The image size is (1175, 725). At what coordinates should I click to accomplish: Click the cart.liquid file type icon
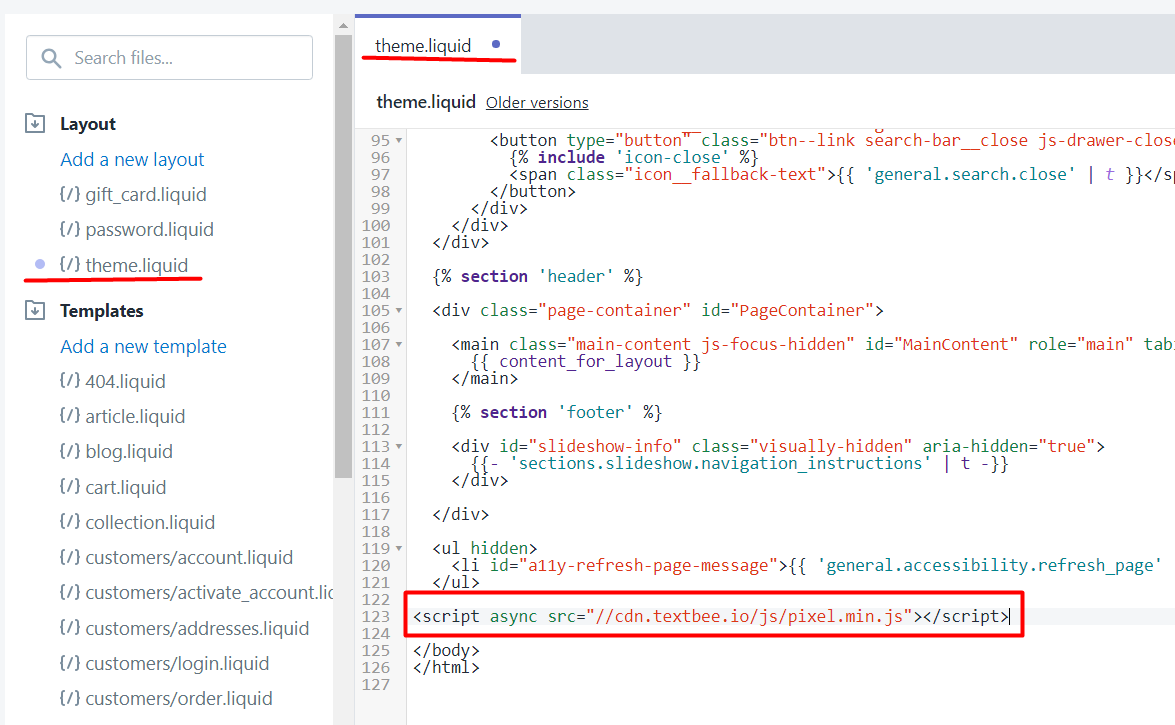click(x=70, y=487)
